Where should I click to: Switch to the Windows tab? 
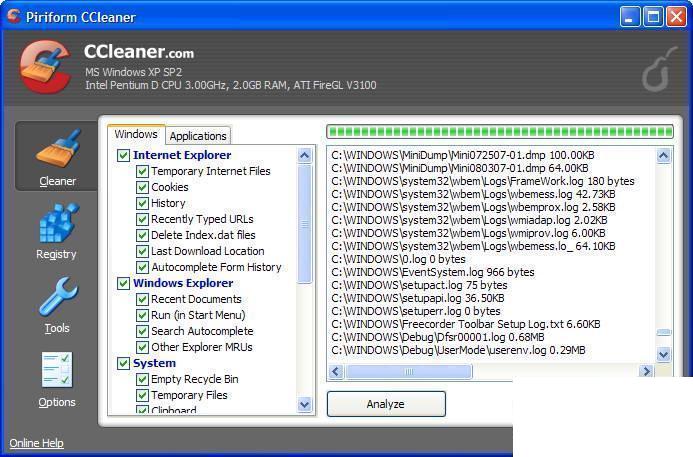pos(136,134)
